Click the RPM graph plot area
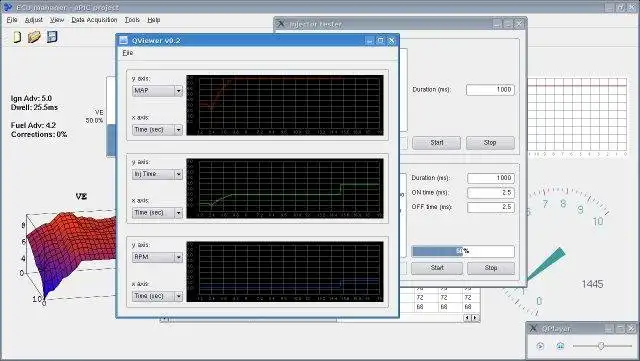The height and width of the screenshot is (361, 640). point(285,272)
